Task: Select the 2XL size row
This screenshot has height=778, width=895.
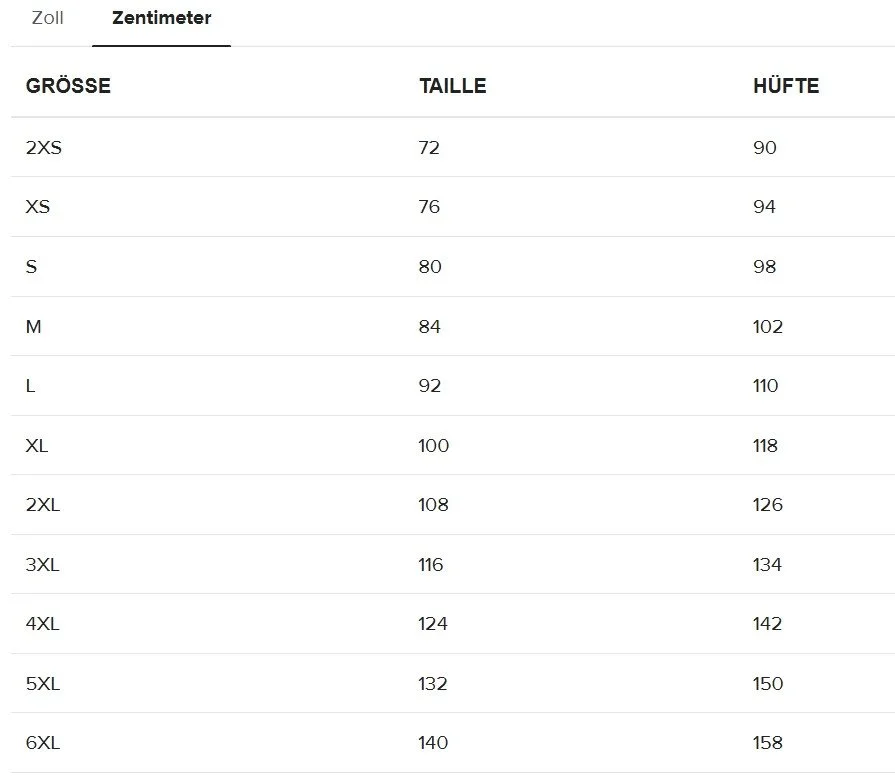Action: (x=453, y=505)
